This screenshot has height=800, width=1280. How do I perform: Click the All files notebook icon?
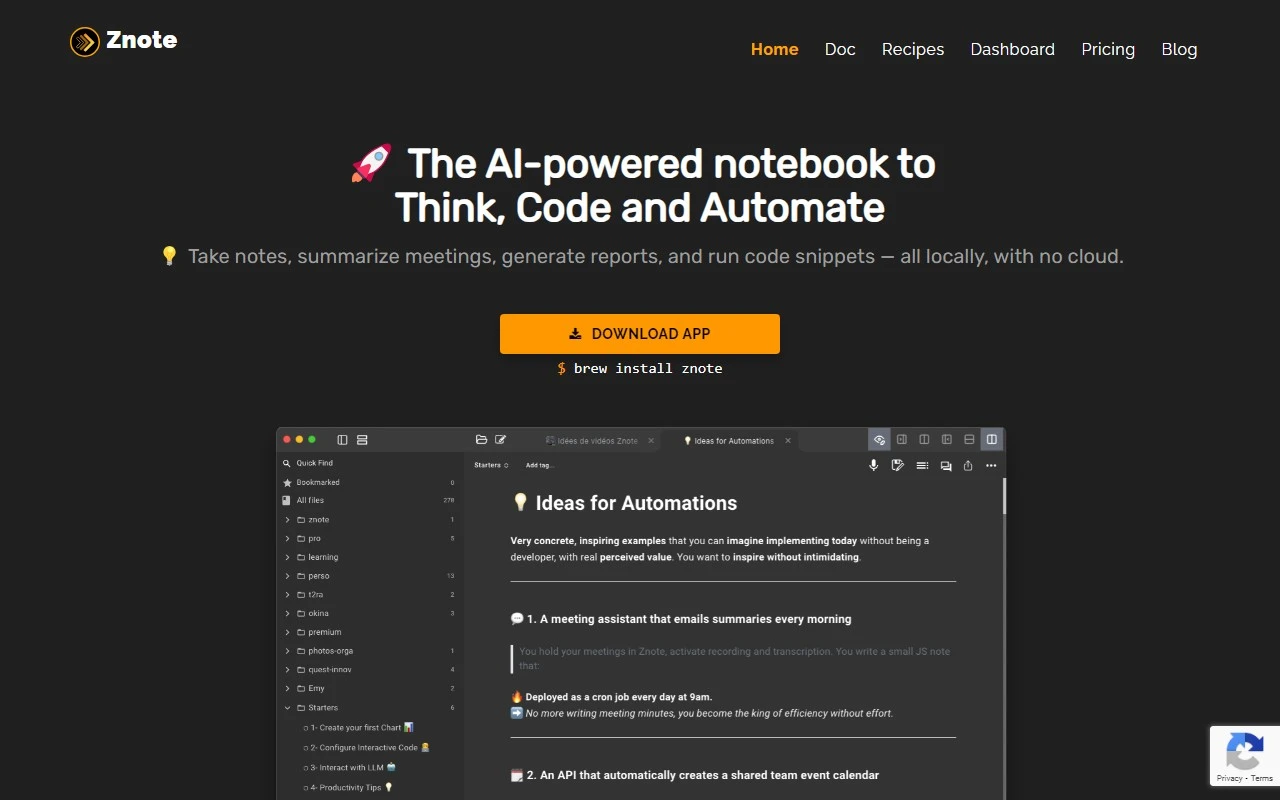coord(287,500)
